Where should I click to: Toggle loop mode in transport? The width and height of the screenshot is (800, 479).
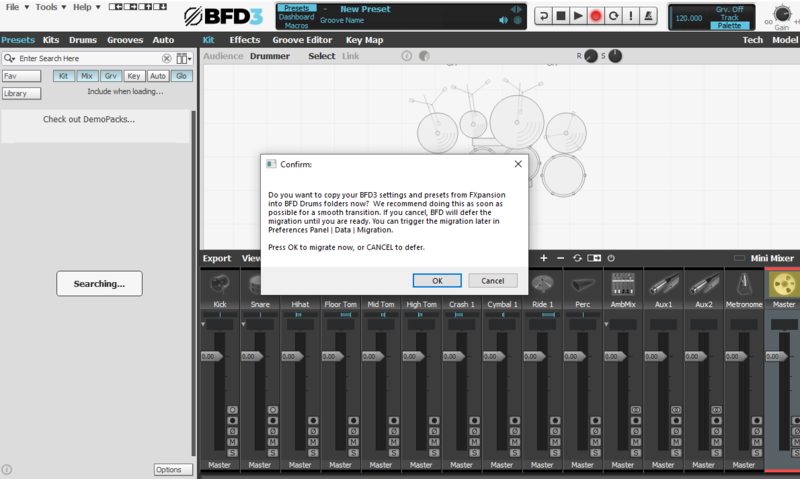(x=613, y=16)
